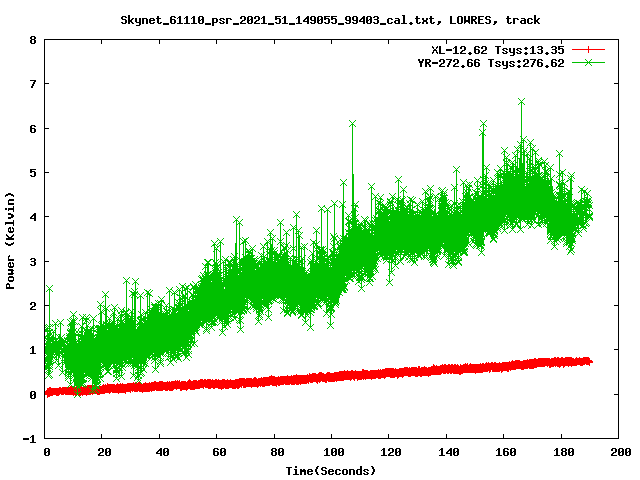Click the green spike peak near 152 seconds

[x=483, y=124]
